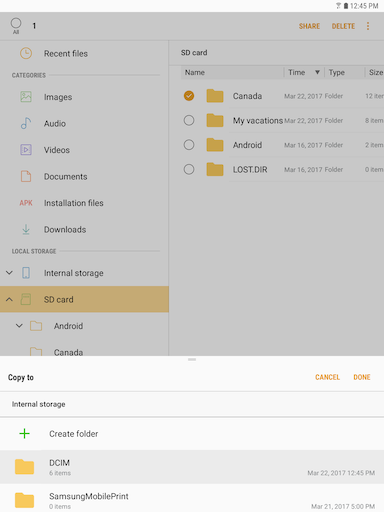Click the SD card breadcrumb path
The width and height of the screenshot is (384, 512).
coord(194,53)
